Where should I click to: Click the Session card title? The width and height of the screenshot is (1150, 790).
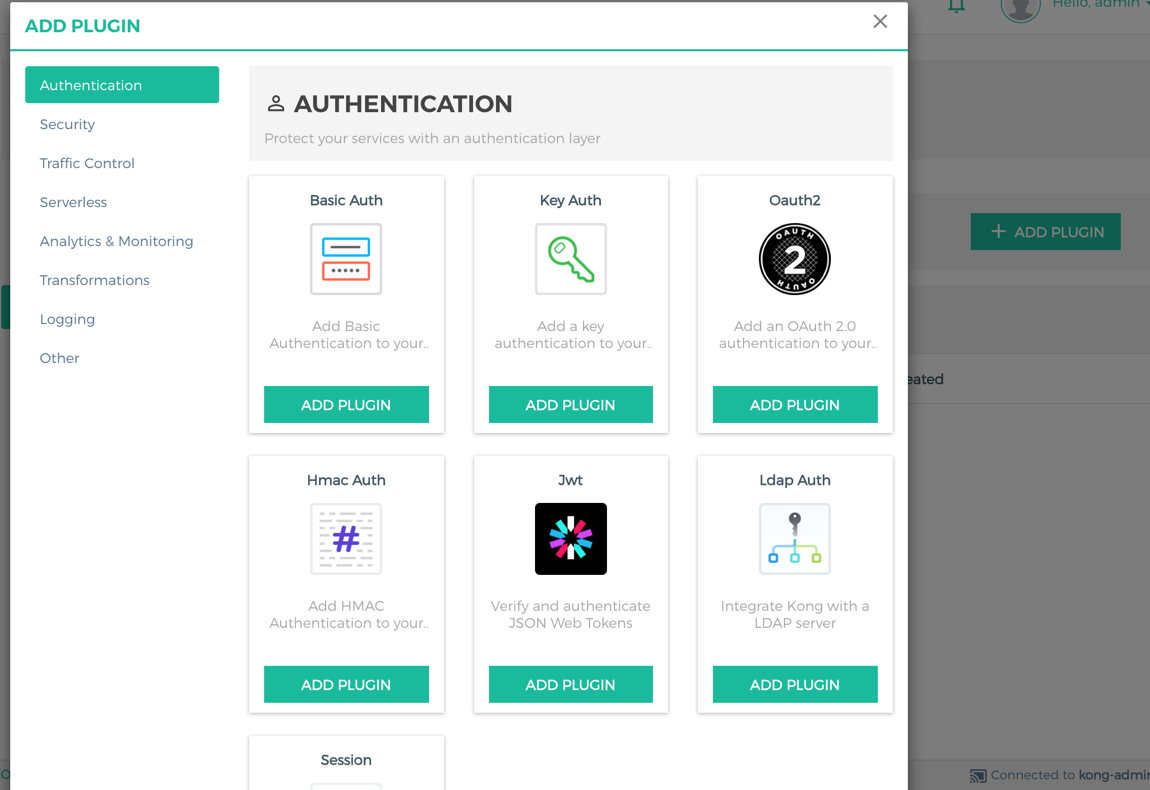(x=346, y=760)
